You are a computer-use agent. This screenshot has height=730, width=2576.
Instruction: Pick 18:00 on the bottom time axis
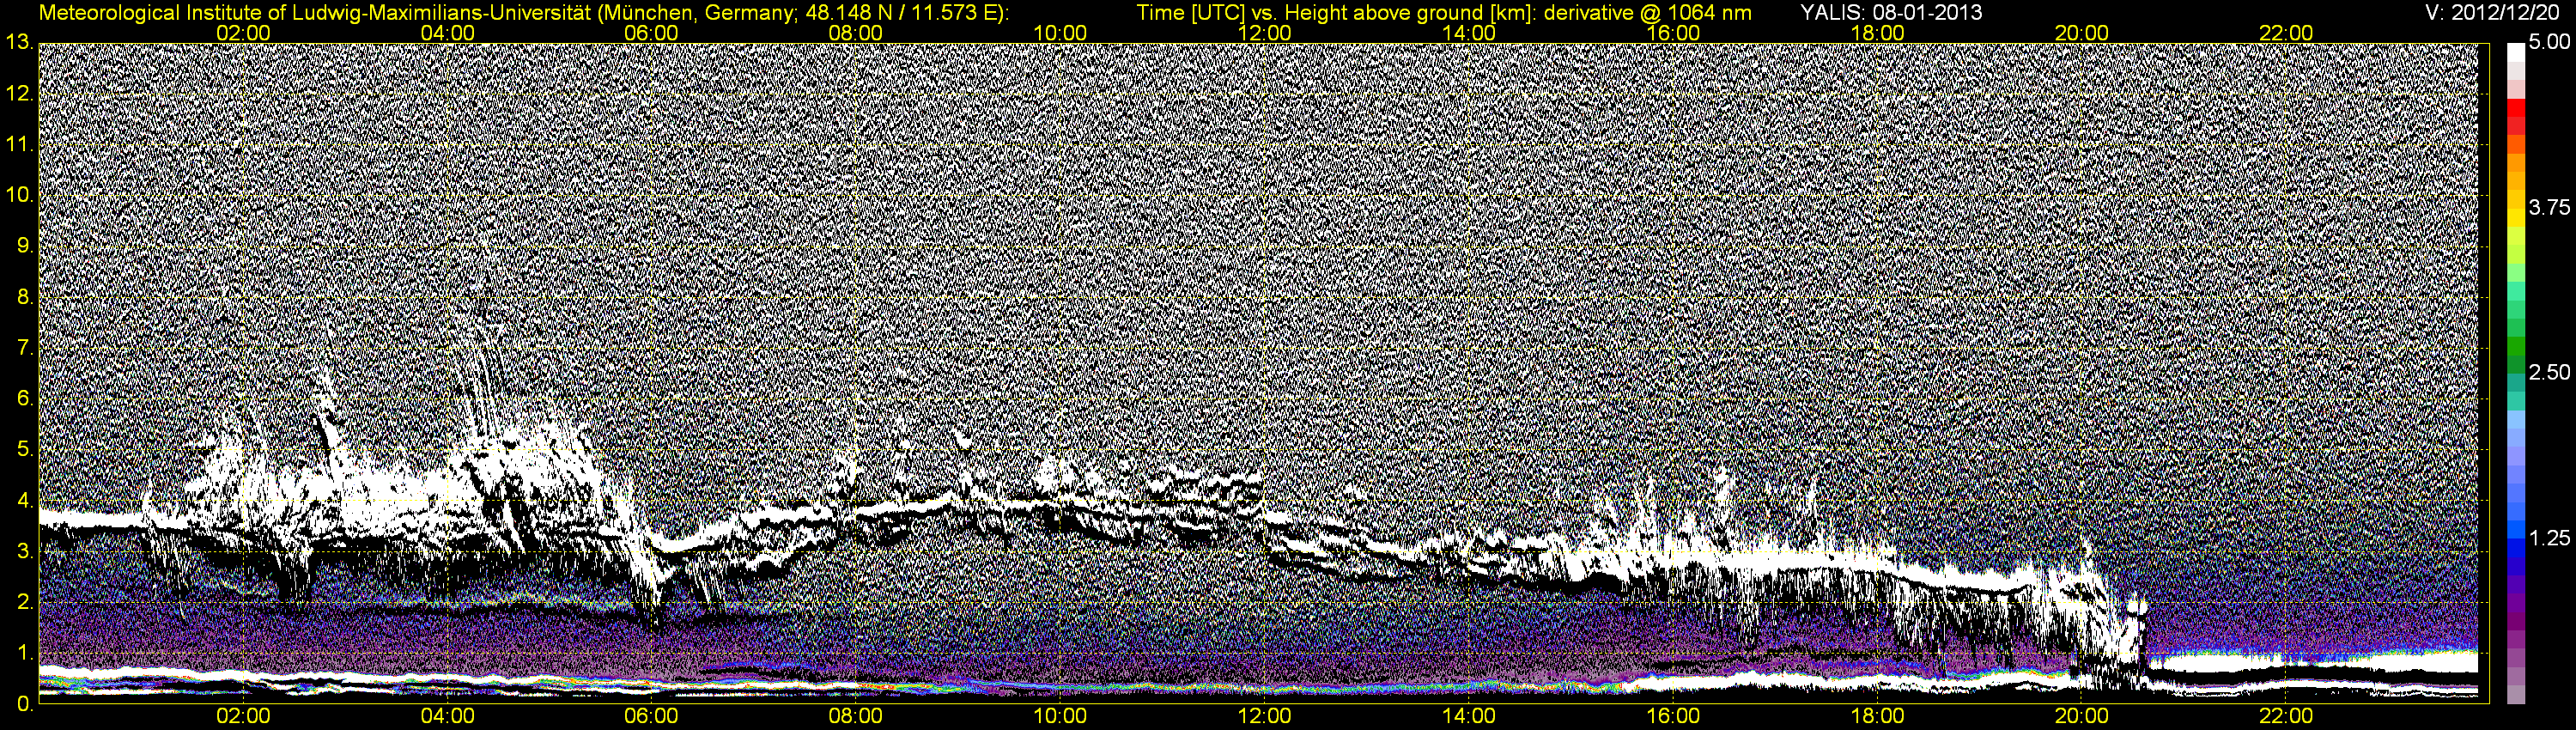pyautogui.click(x=1877, y=717)
